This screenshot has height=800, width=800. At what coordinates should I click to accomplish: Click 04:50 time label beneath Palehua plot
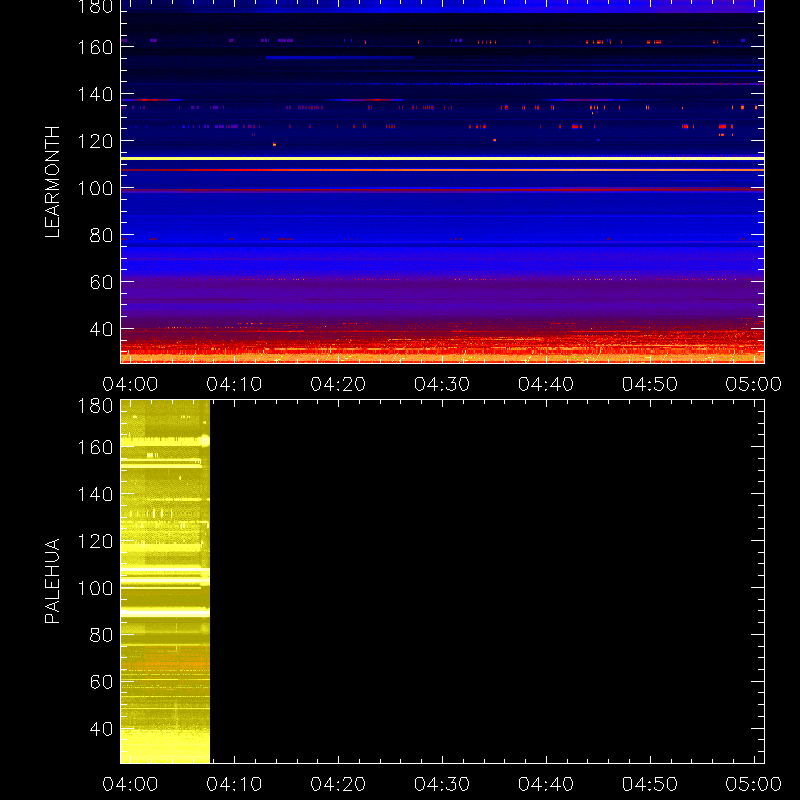[650, 784]
